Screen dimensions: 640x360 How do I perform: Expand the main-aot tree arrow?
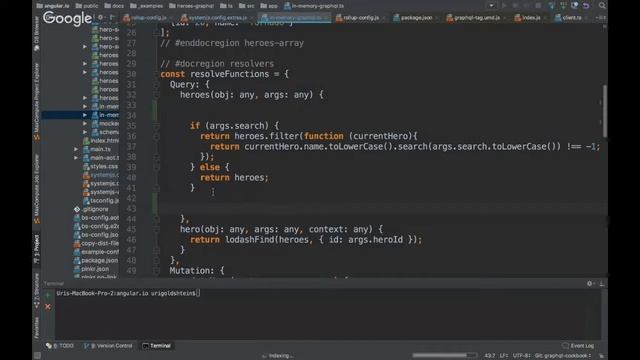coord(76,158)
